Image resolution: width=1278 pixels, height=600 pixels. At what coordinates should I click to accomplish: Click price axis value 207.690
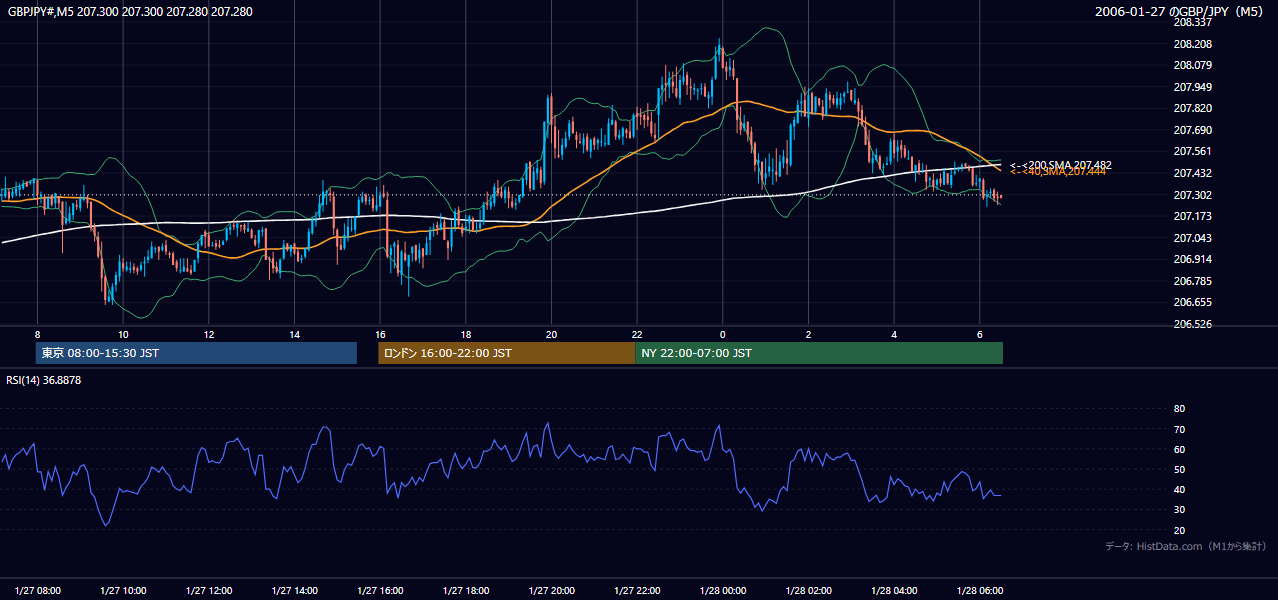(x=1192, y=130)
